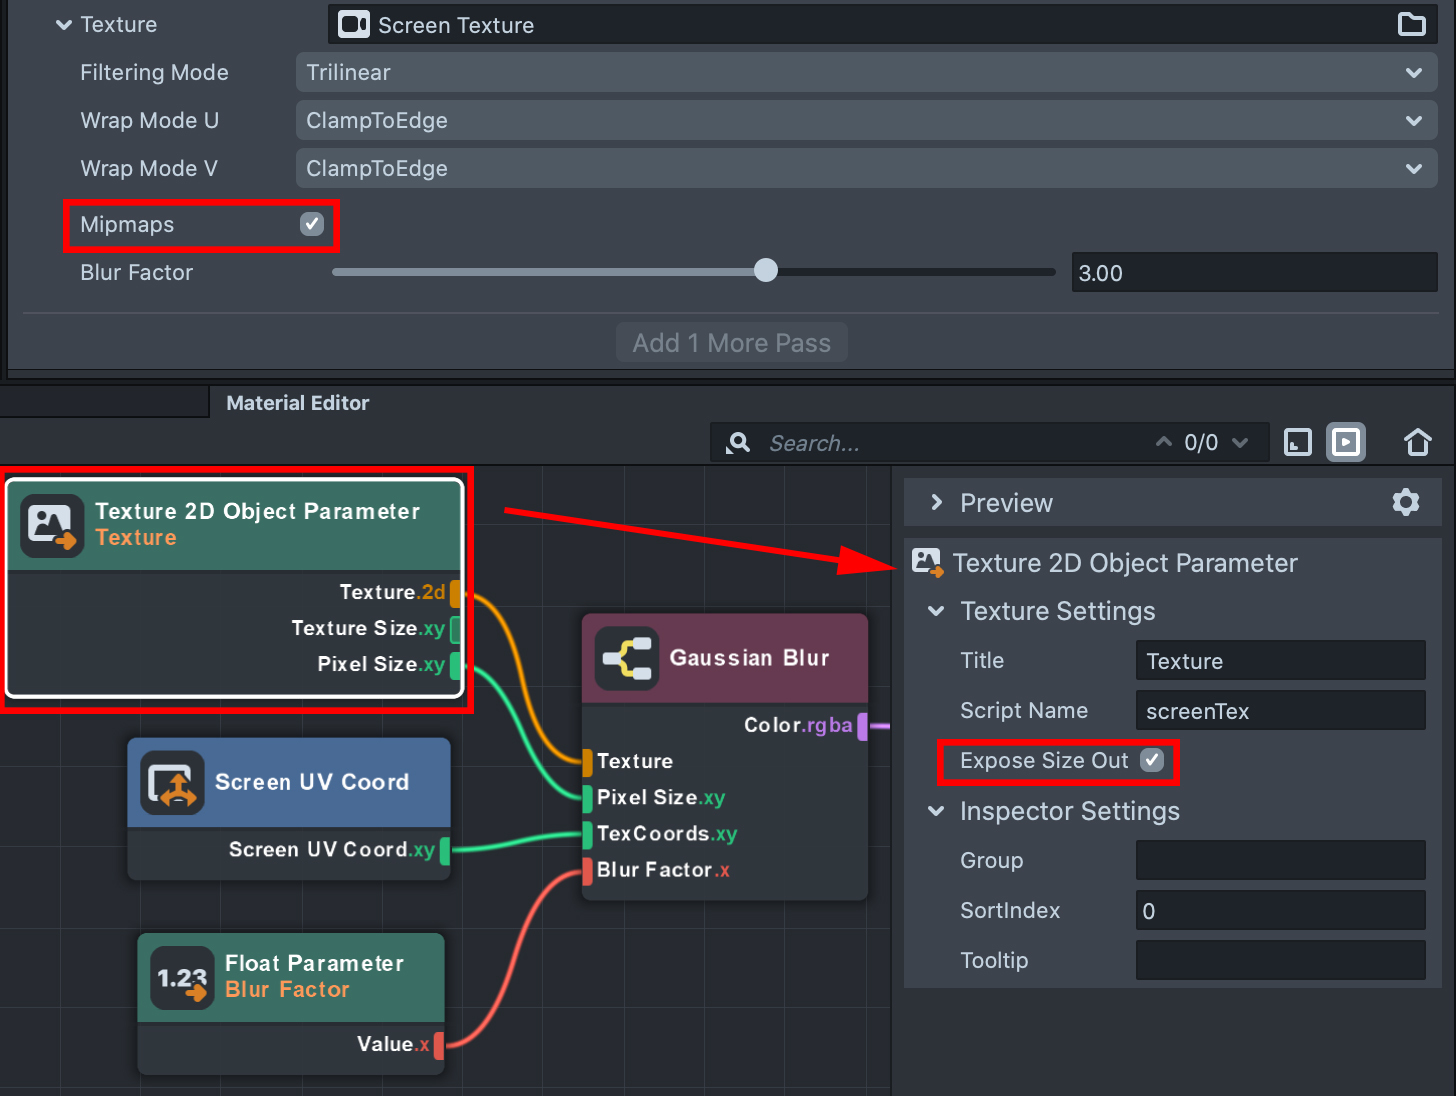Open the Preview settings gear
The height and width of the screenshot is (1096, 1456).
[1405, 502]
